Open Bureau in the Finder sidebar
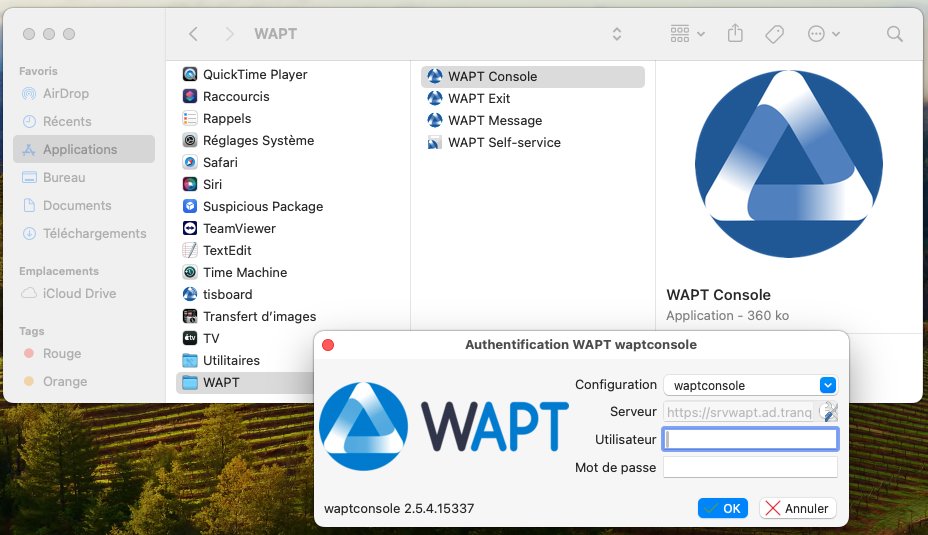 point(83,178)
